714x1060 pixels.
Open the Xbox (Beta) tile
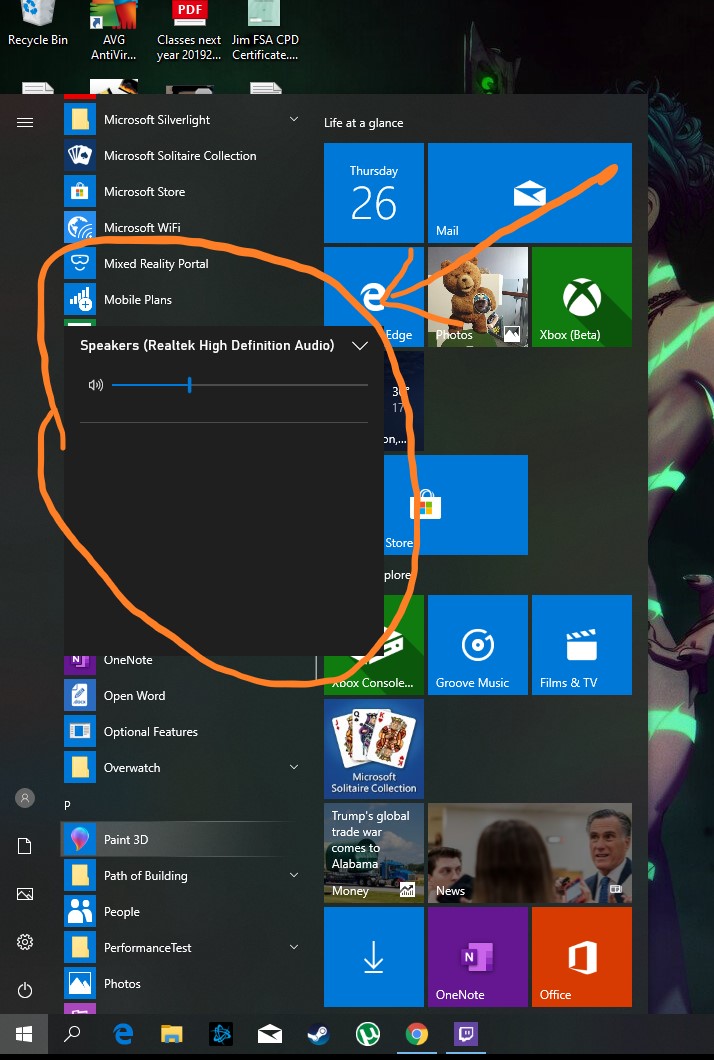(582, 297)
